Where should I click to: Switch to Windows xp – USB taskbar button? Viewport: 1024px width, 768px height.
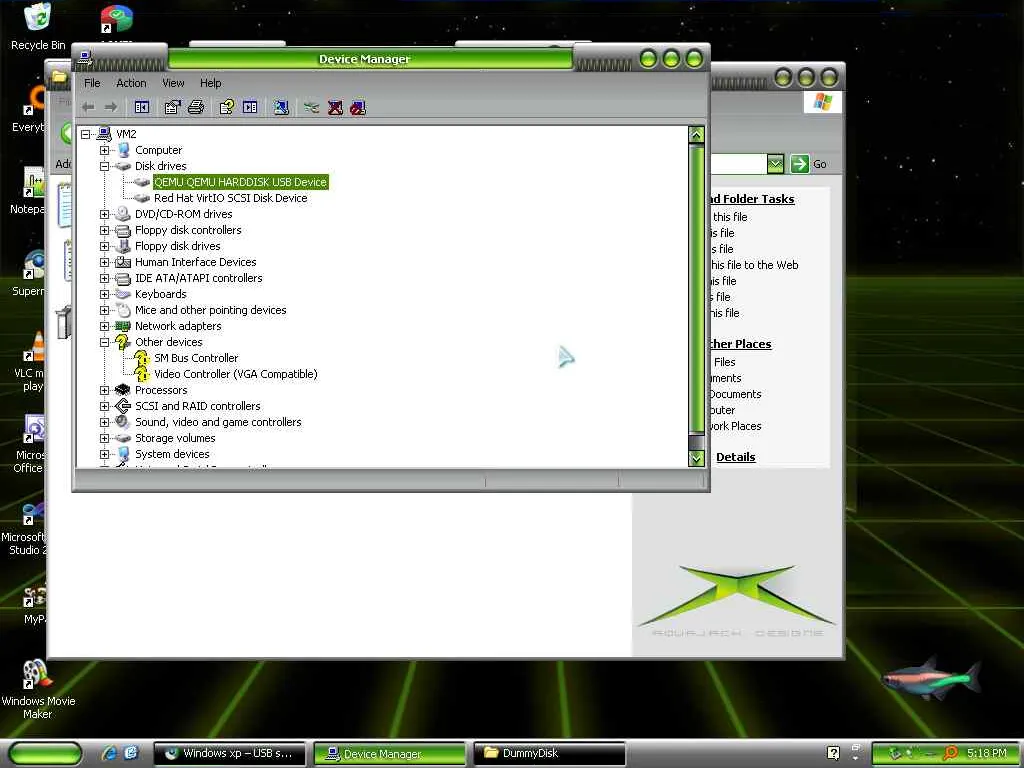coord(230,754)
